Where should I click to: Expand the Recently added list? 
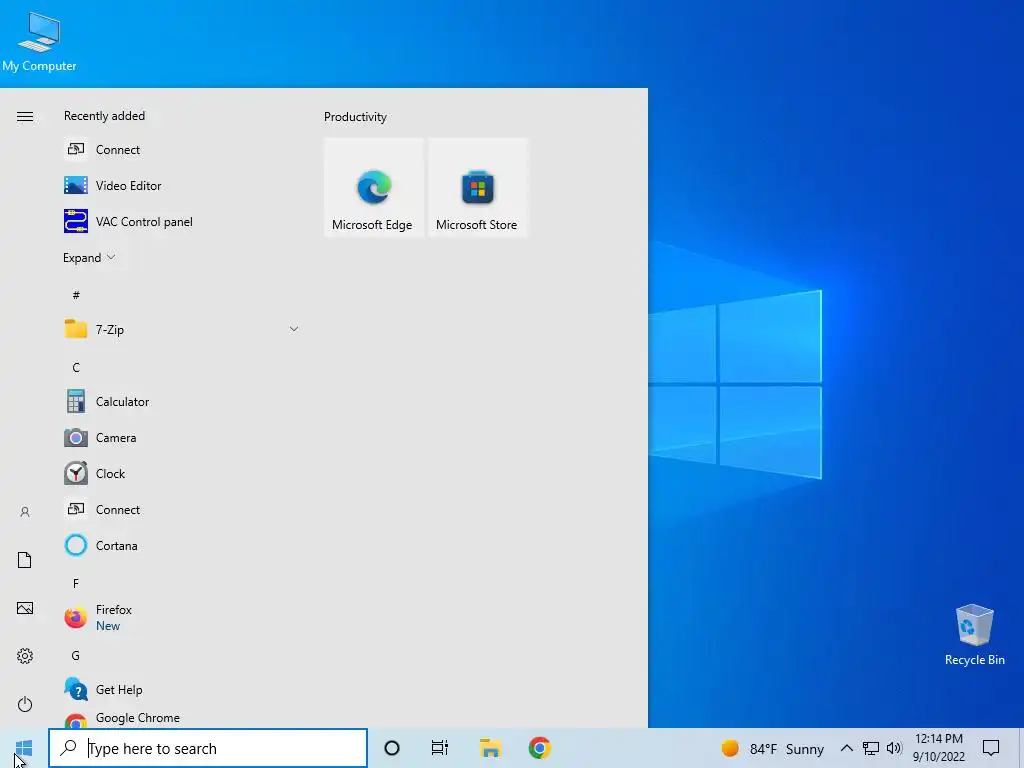point(89,257)
